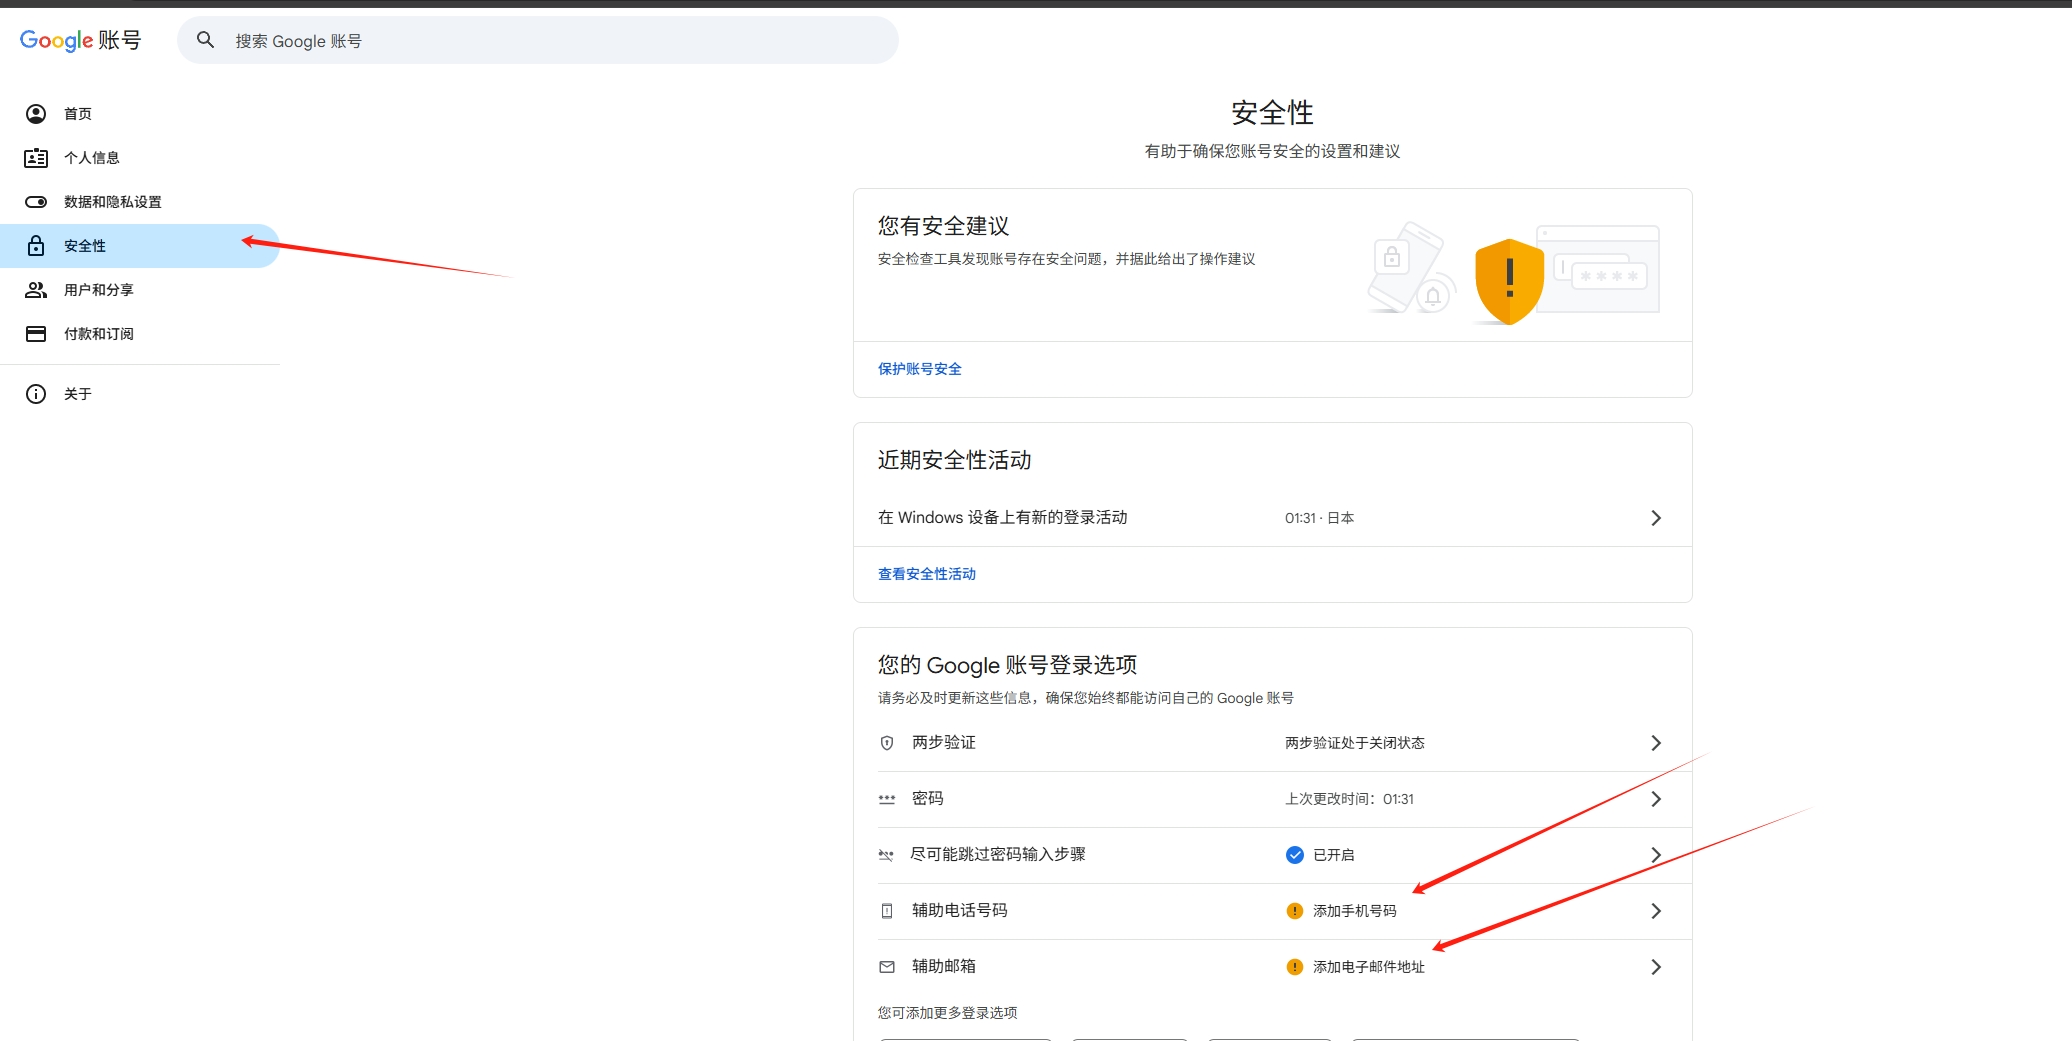Image resolution: width=2072 pixels, height=1041 pixels.
Task: Open the 密码 row label
Action: [928, 798]
